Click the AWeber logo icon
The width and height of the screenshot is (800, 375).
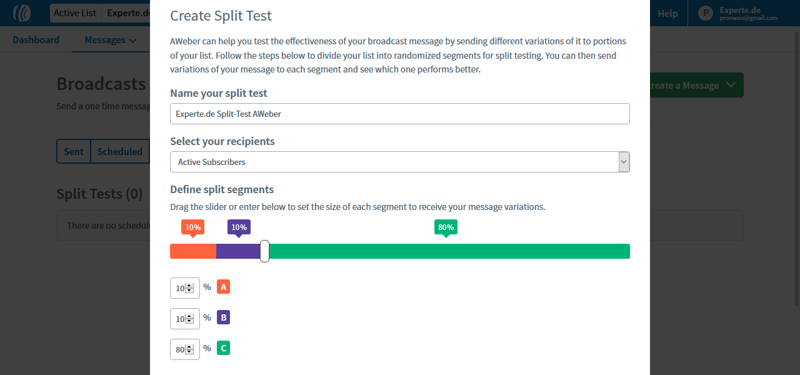22,13
